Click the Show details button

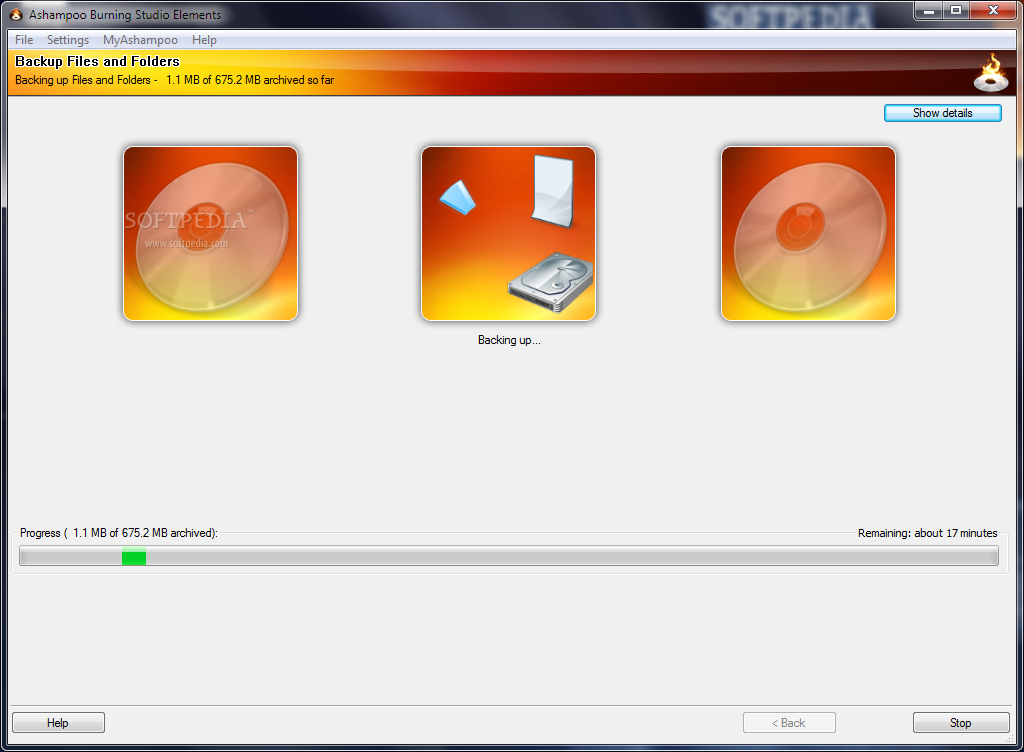[942, 113]
